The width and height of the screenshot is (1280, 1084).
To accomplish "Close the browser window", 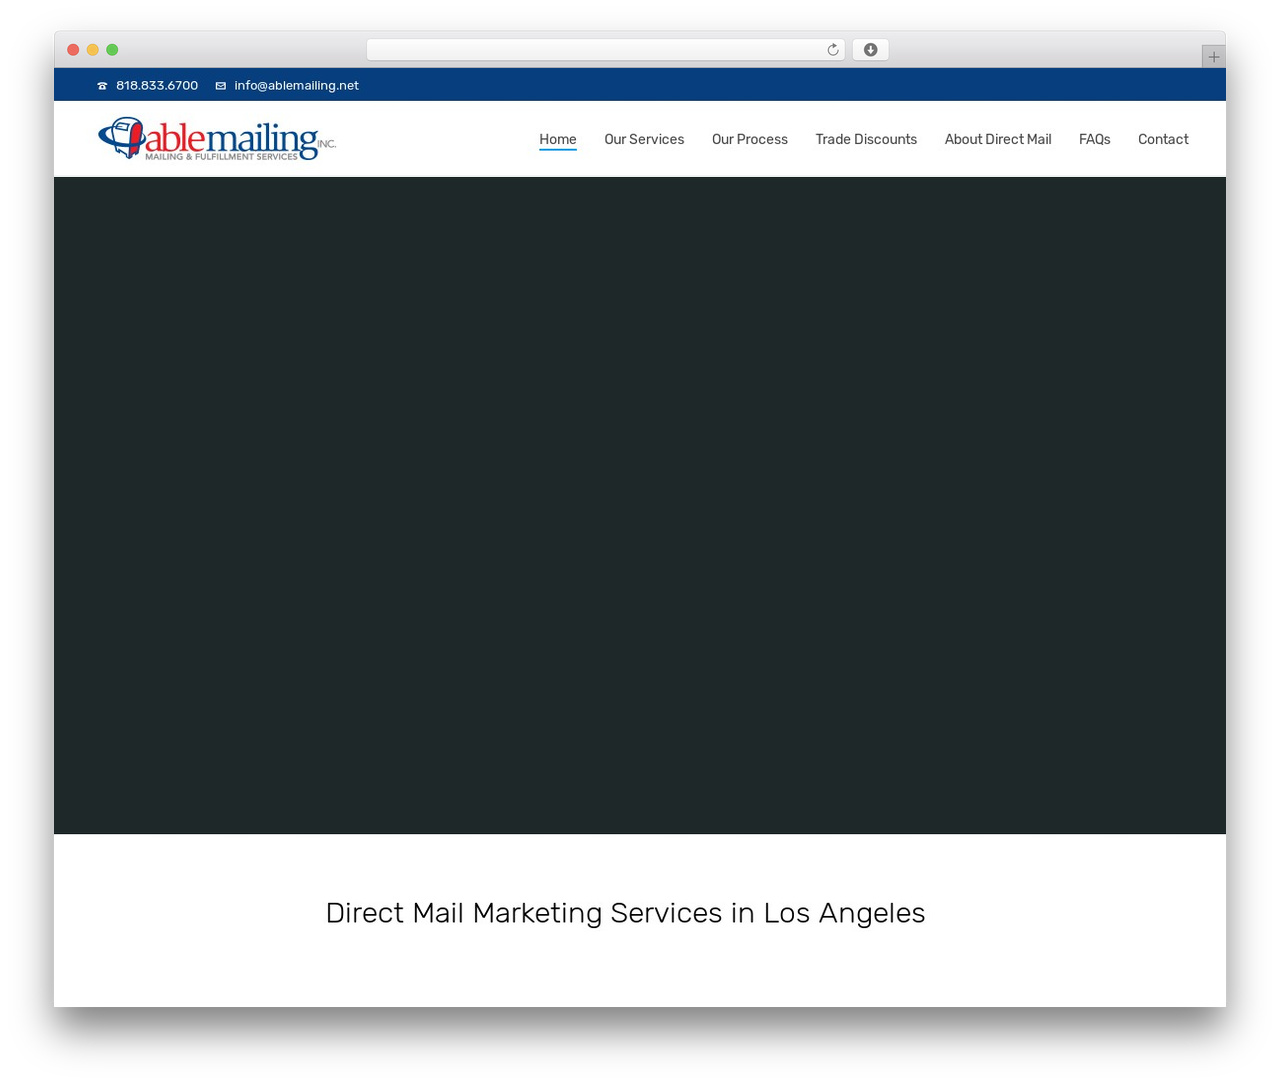I will pyautogui.click(x=73, y=50).
